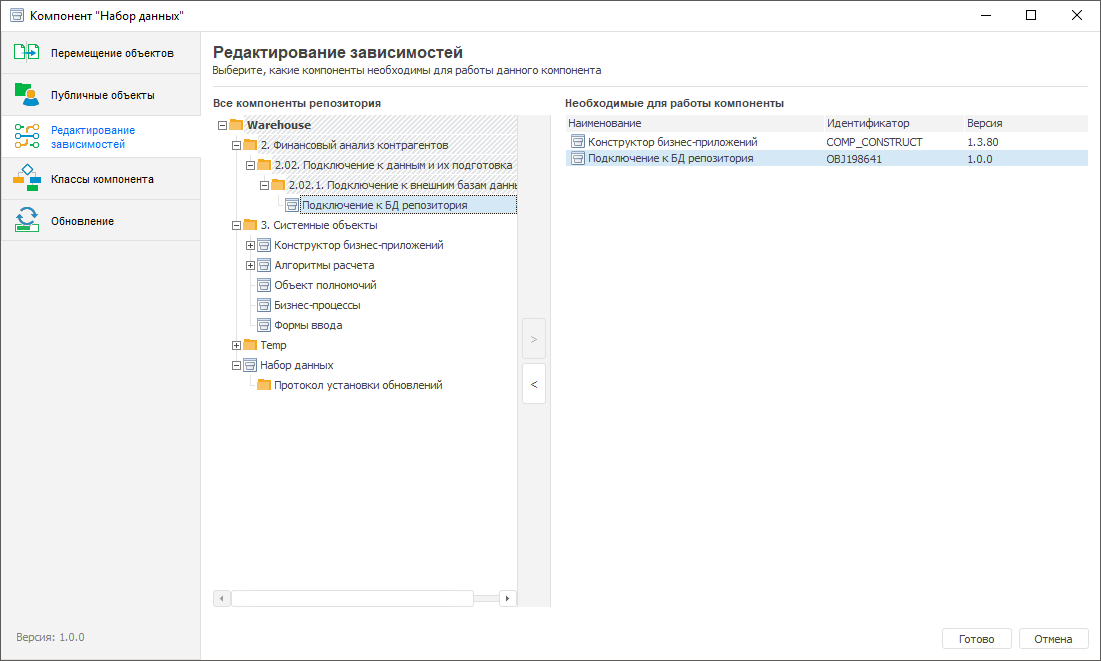Open the Публичные объекты tab
Viewport: 1101px width, 661px height.
102,95
